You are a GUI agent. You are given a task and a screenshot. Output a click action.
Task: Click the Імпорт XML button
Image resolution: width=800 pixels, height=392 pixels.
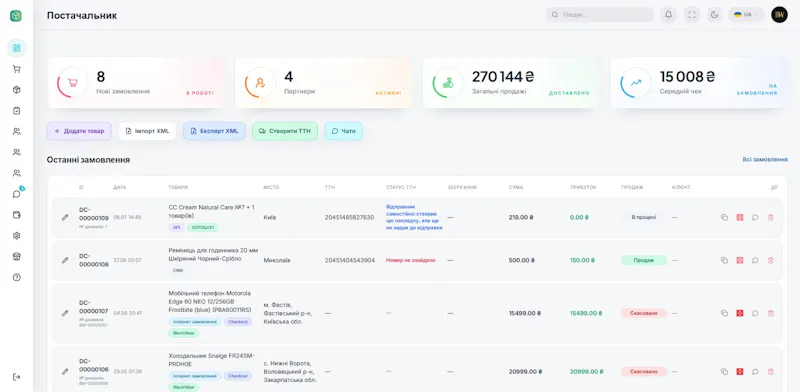147,131
